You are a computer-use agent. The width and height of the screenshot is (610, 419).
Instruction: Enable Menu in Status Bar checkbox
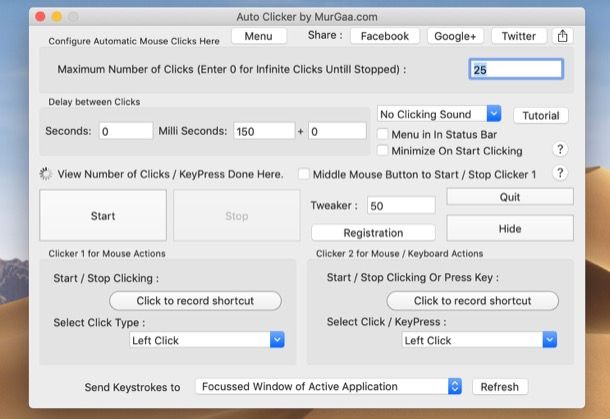pyautogui.click(x=383, y=134)
